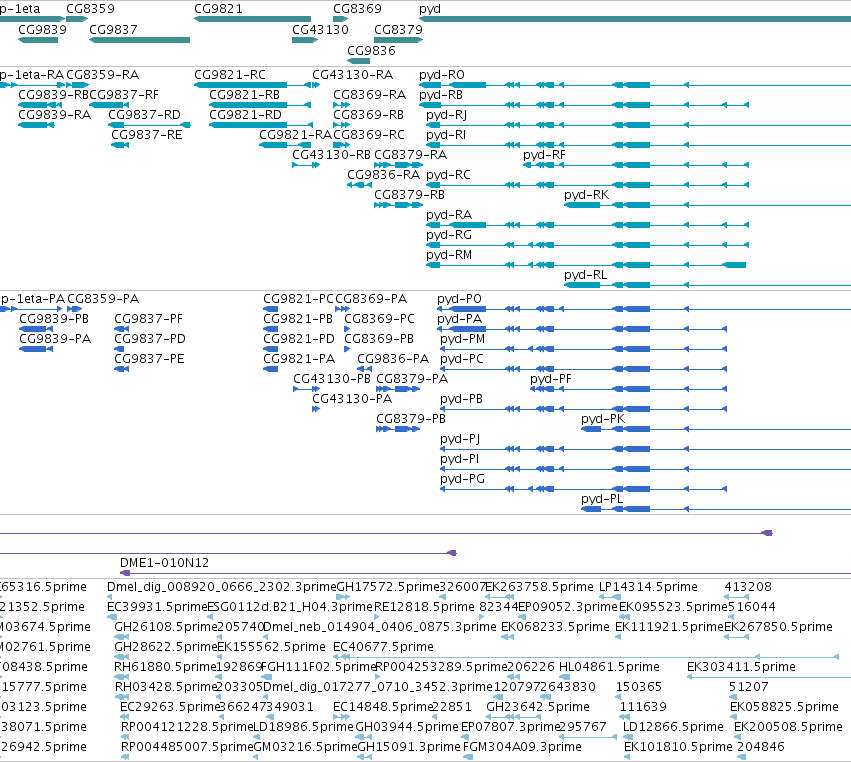
Task: Choose the CG9821-RD transcript label
Action: click(245, 115)
